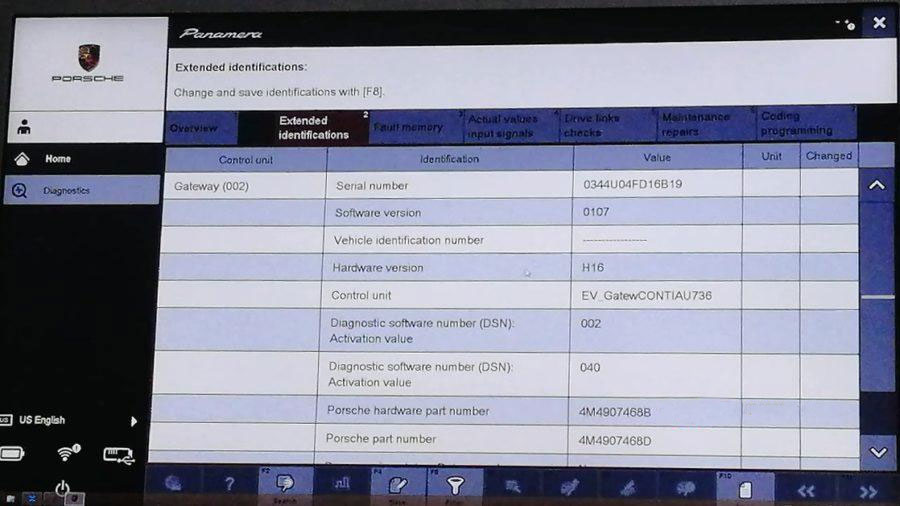Go to Home in sidebar
The image size is (900, 506).
pos(58,159)
